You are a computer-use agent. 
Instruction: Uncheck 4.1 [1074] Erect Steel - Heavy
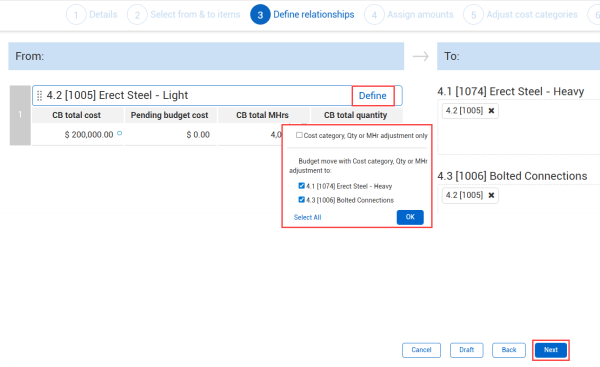pos(302,186)
